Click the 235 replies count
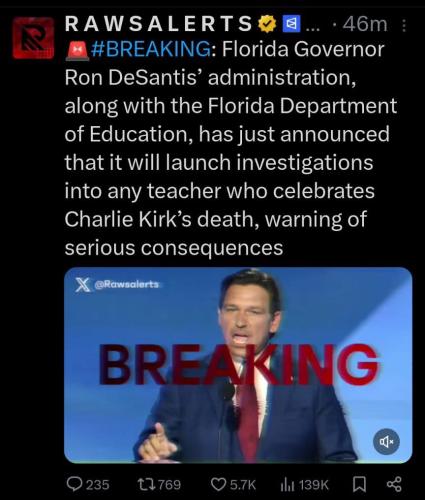Image resolution: width=425 pixels, height=500 pixels. pos(98,484)
